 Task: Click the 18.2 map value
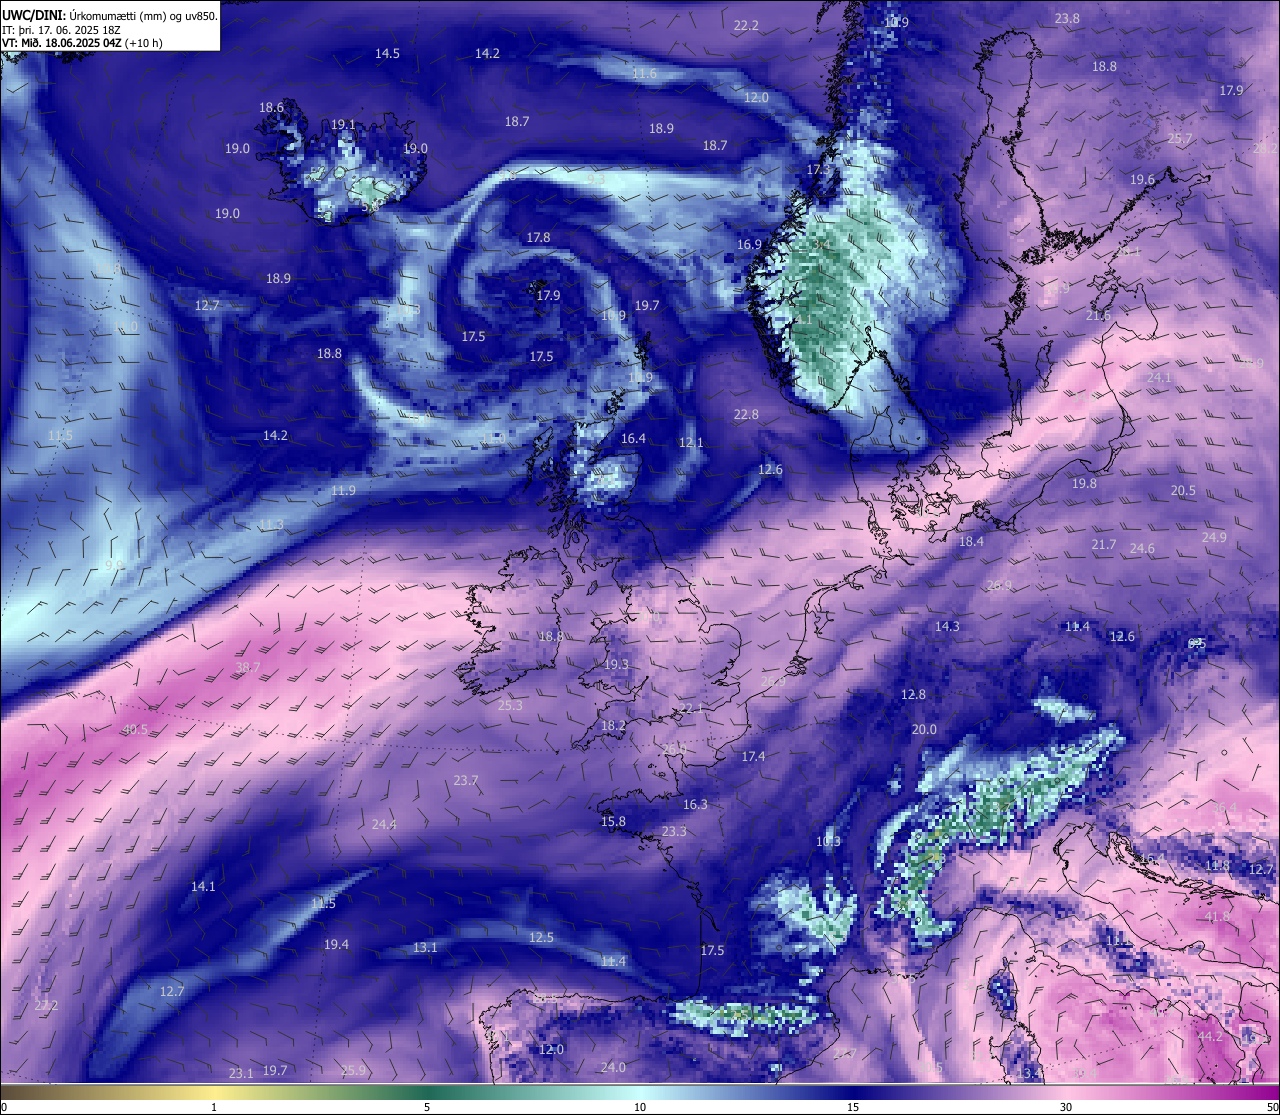click(613, 725)
